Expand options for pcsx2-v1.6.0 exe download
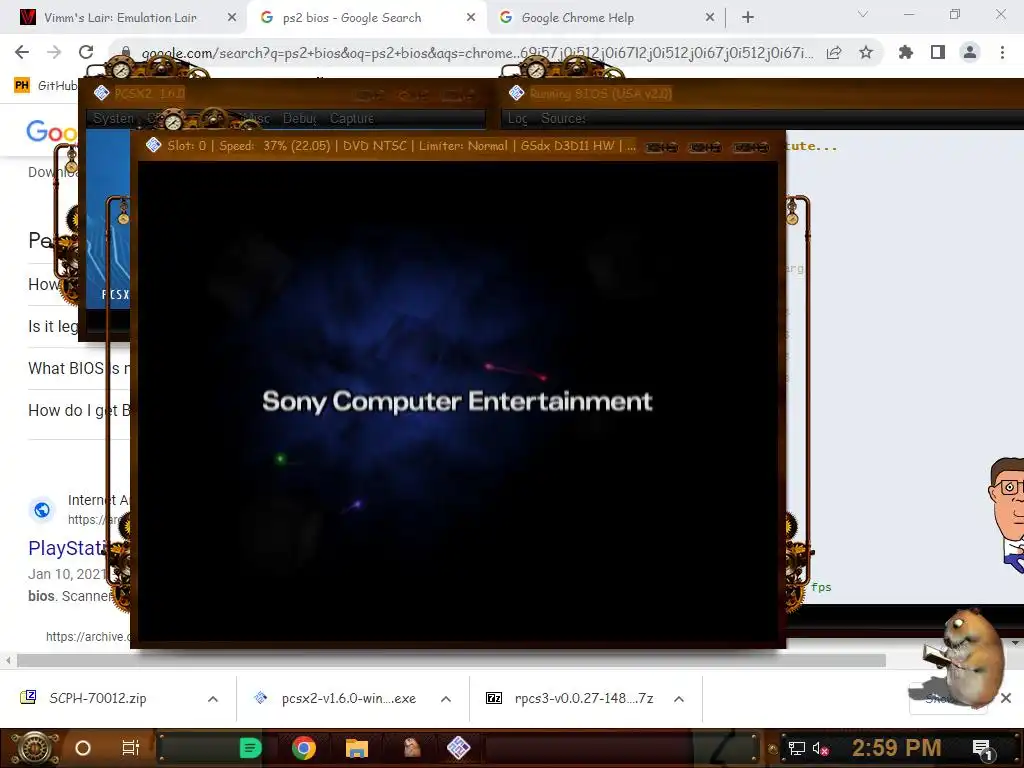The image size is (1024, 768). pyautogui.click(x=446, y=699)
